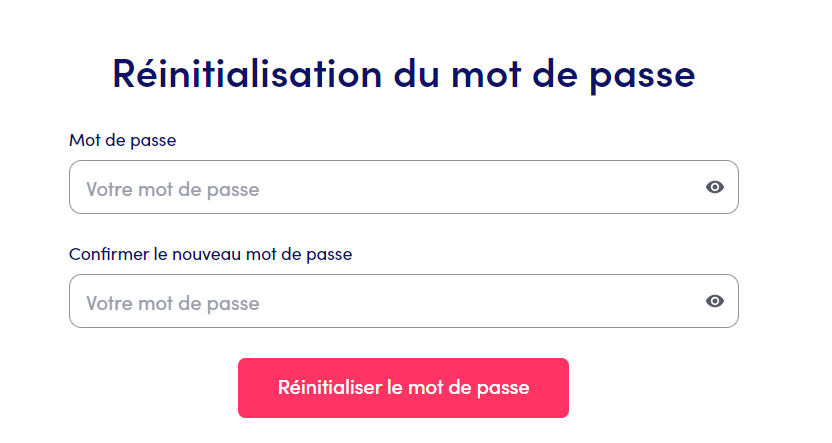Unmask the Confirmer le nouveau mot de passe entry

coord(714,301)
